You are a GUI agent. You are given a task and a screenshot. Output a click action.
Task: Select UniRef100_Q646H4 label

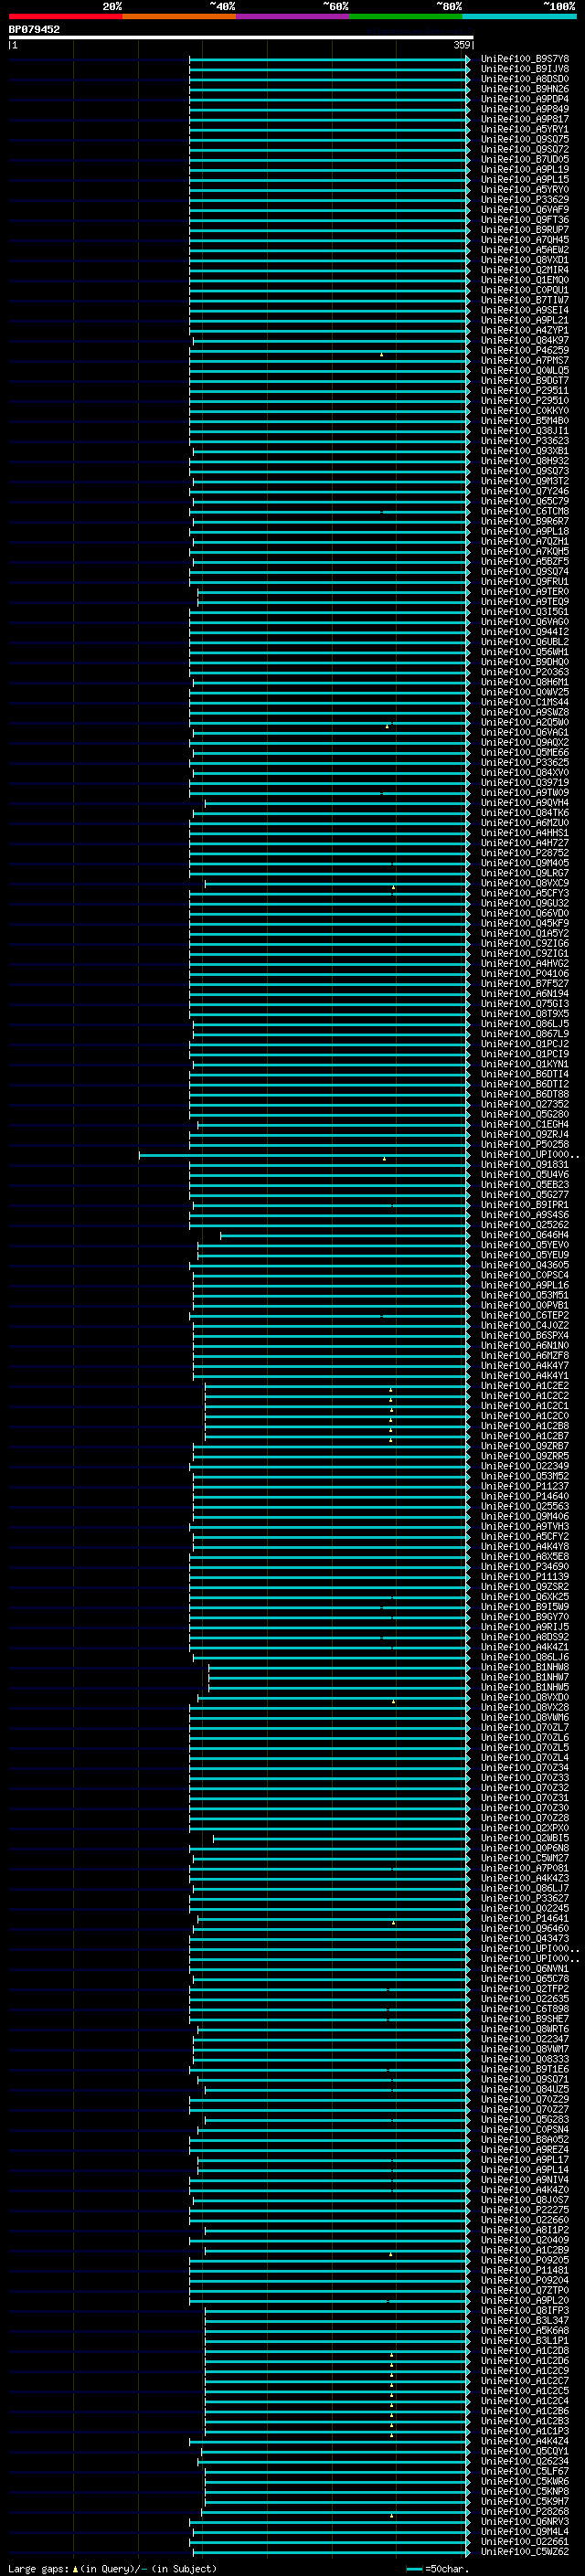pos(525,1235)
